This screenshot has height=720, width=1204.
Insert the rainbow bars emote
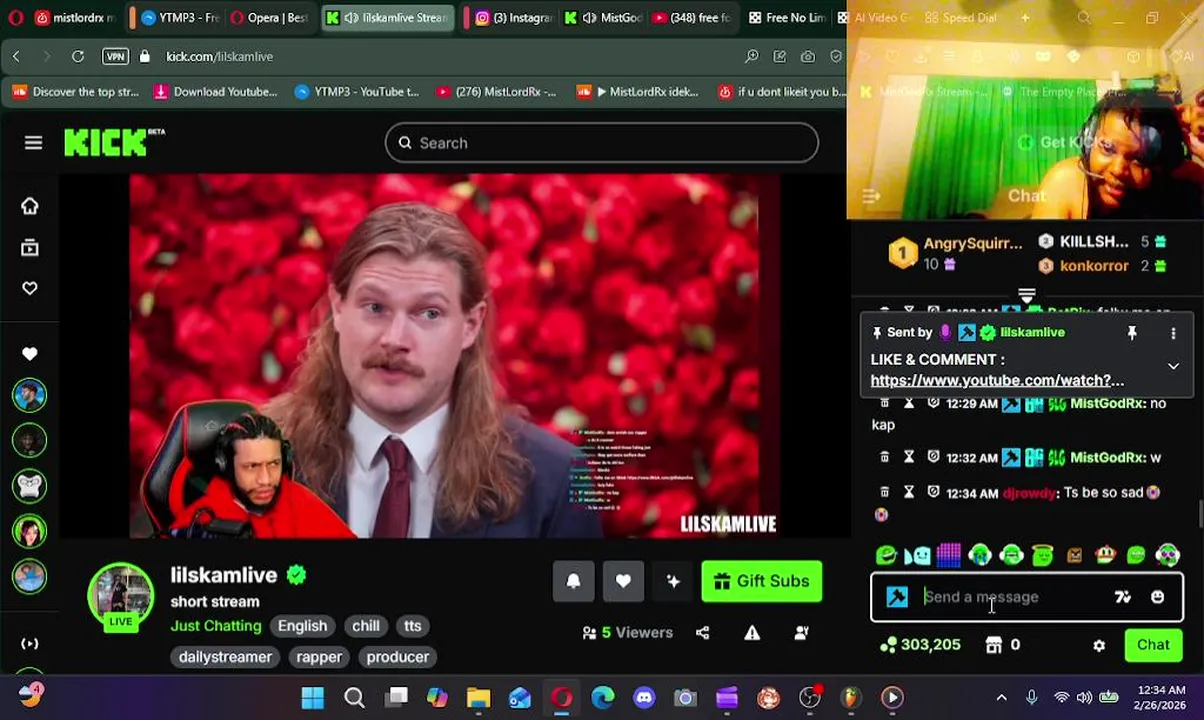tap(949, 555)
